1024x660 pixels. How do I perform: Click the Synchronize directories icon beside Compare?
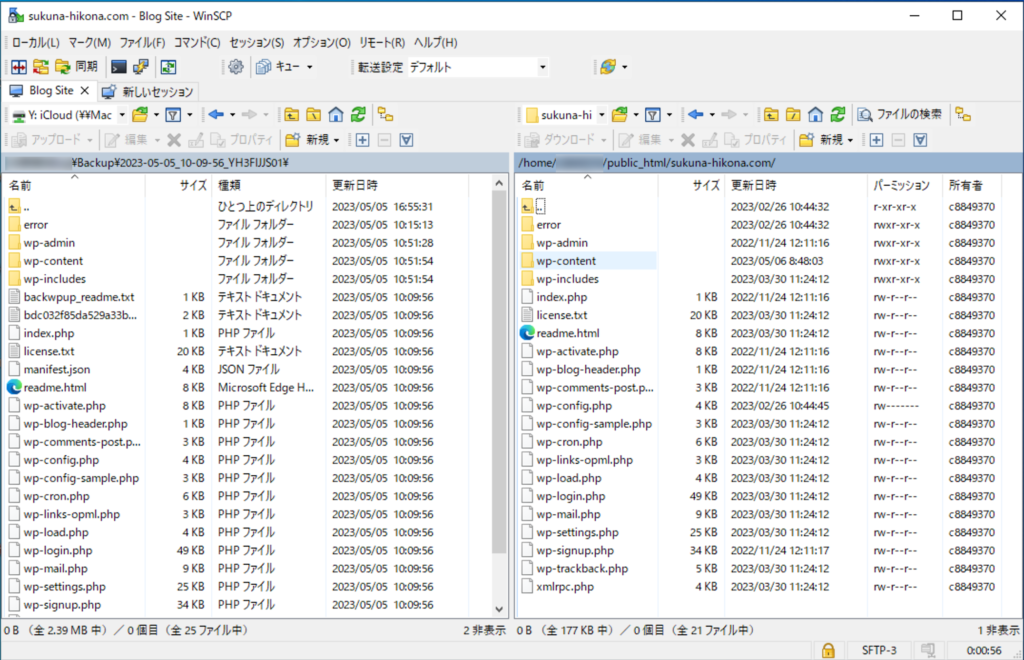click(40, 67)
